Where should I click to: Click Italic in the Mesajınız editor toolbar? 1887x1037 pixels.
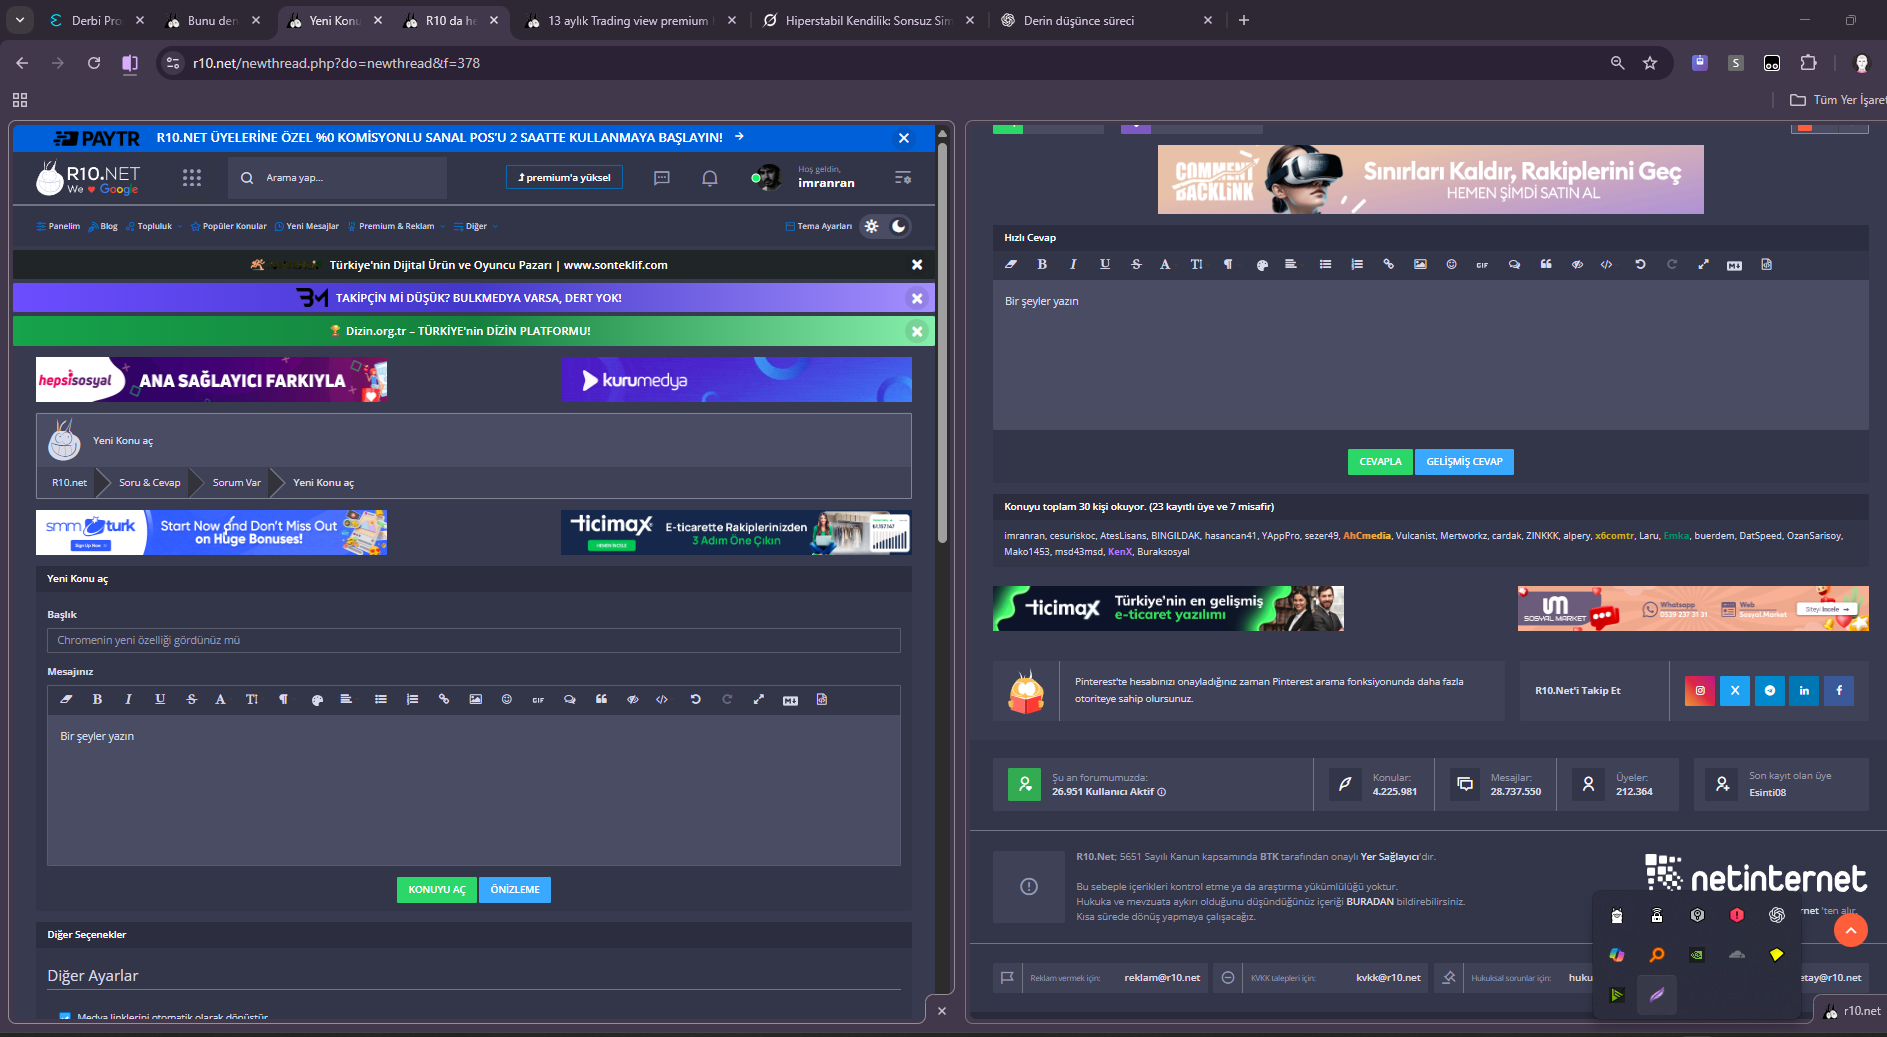click(128, 700)
